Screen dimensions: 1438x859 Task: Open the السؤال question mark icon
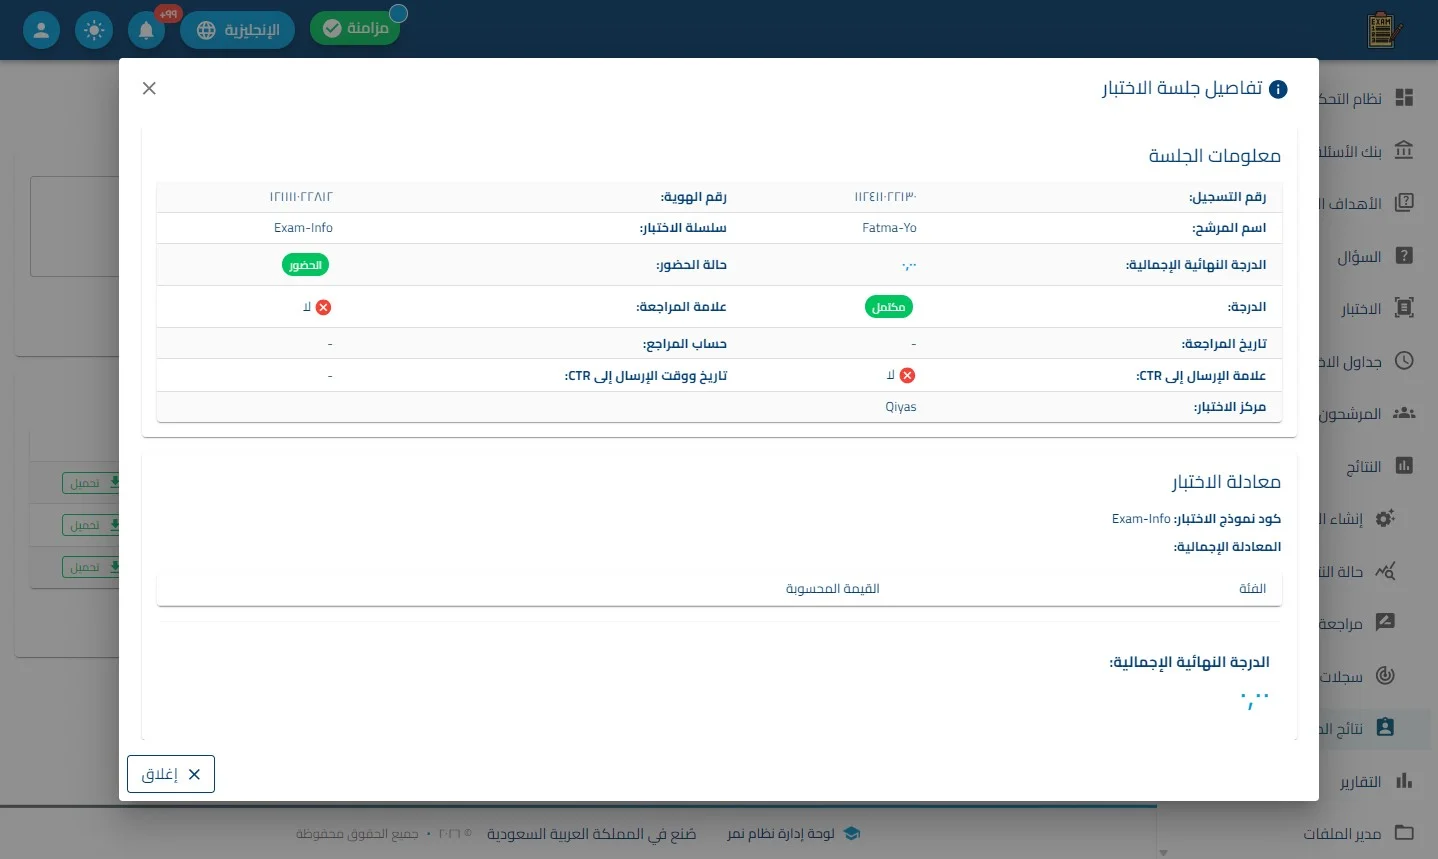pyautogui.click(x=1404, y=256)
